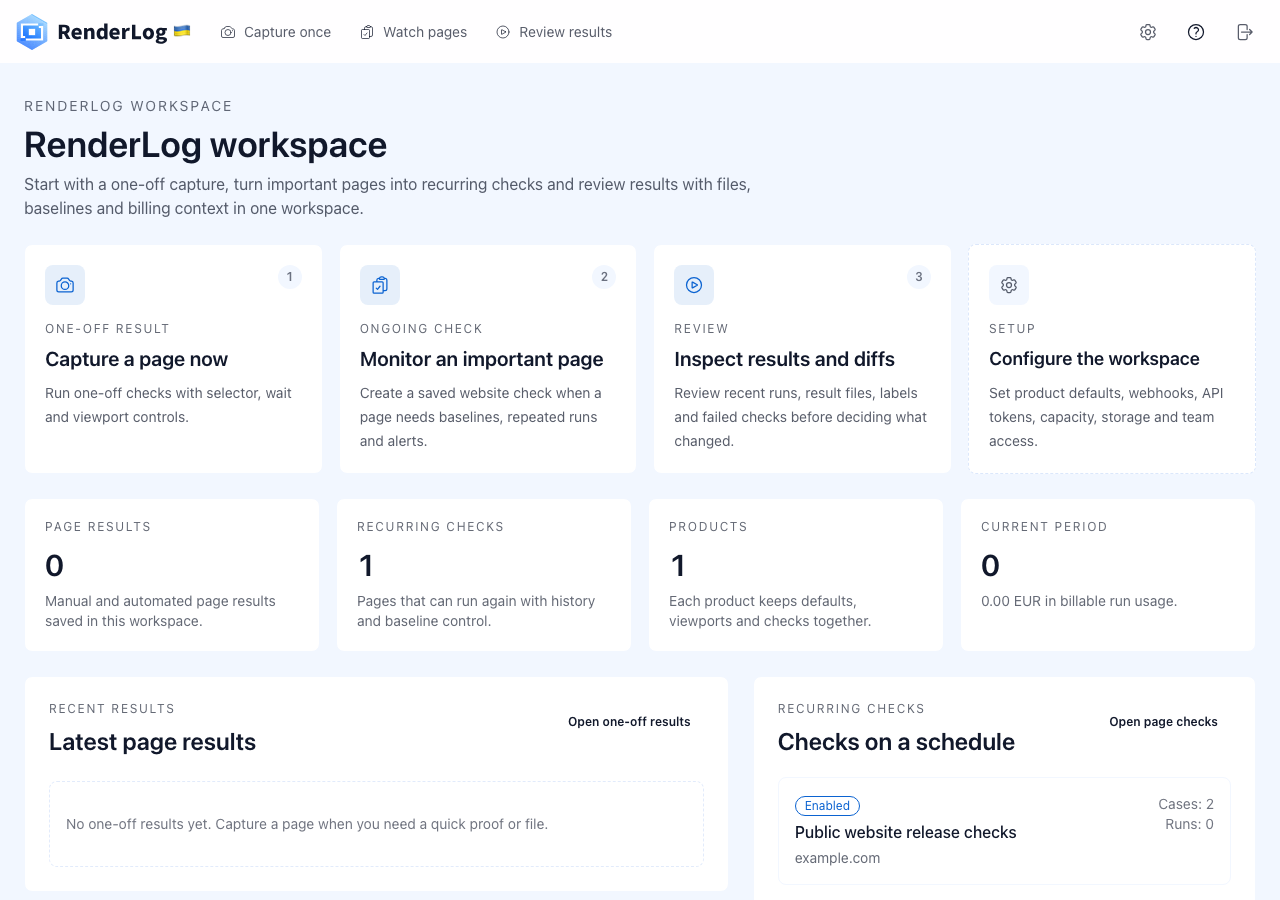Click the Page Results stat card
Image resolution: width=1280 pixels, height=900 pixels.
coord(172,575)
